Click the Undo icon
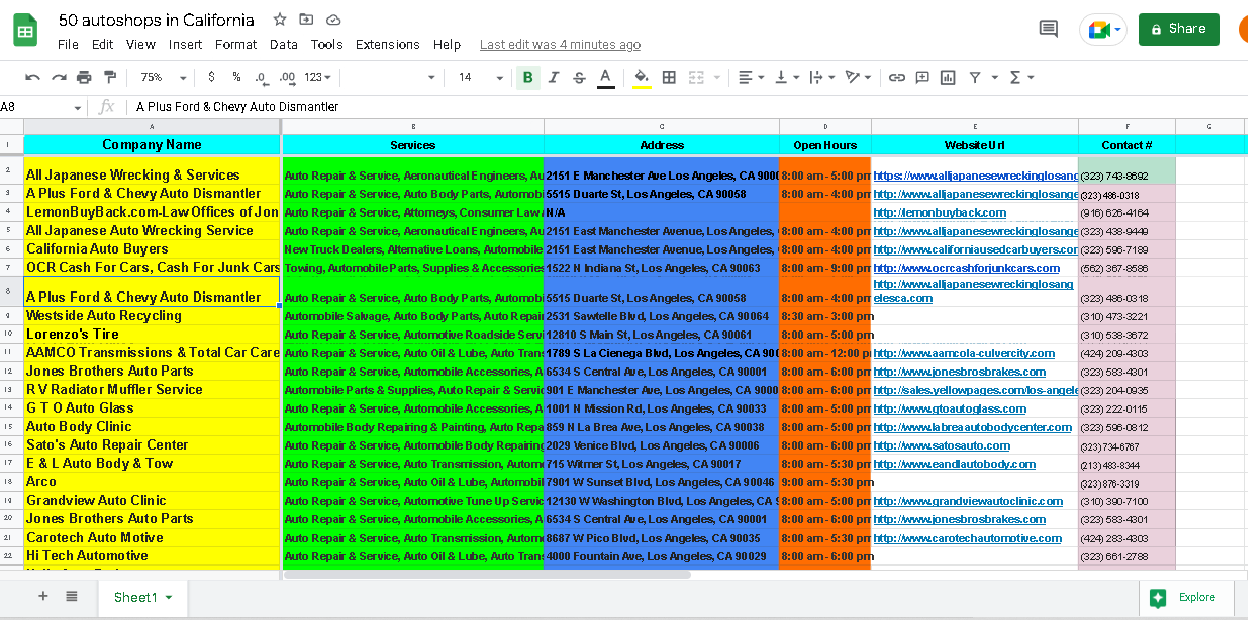The height and width of the screenshot is (620, 1248). click(33, 77)
